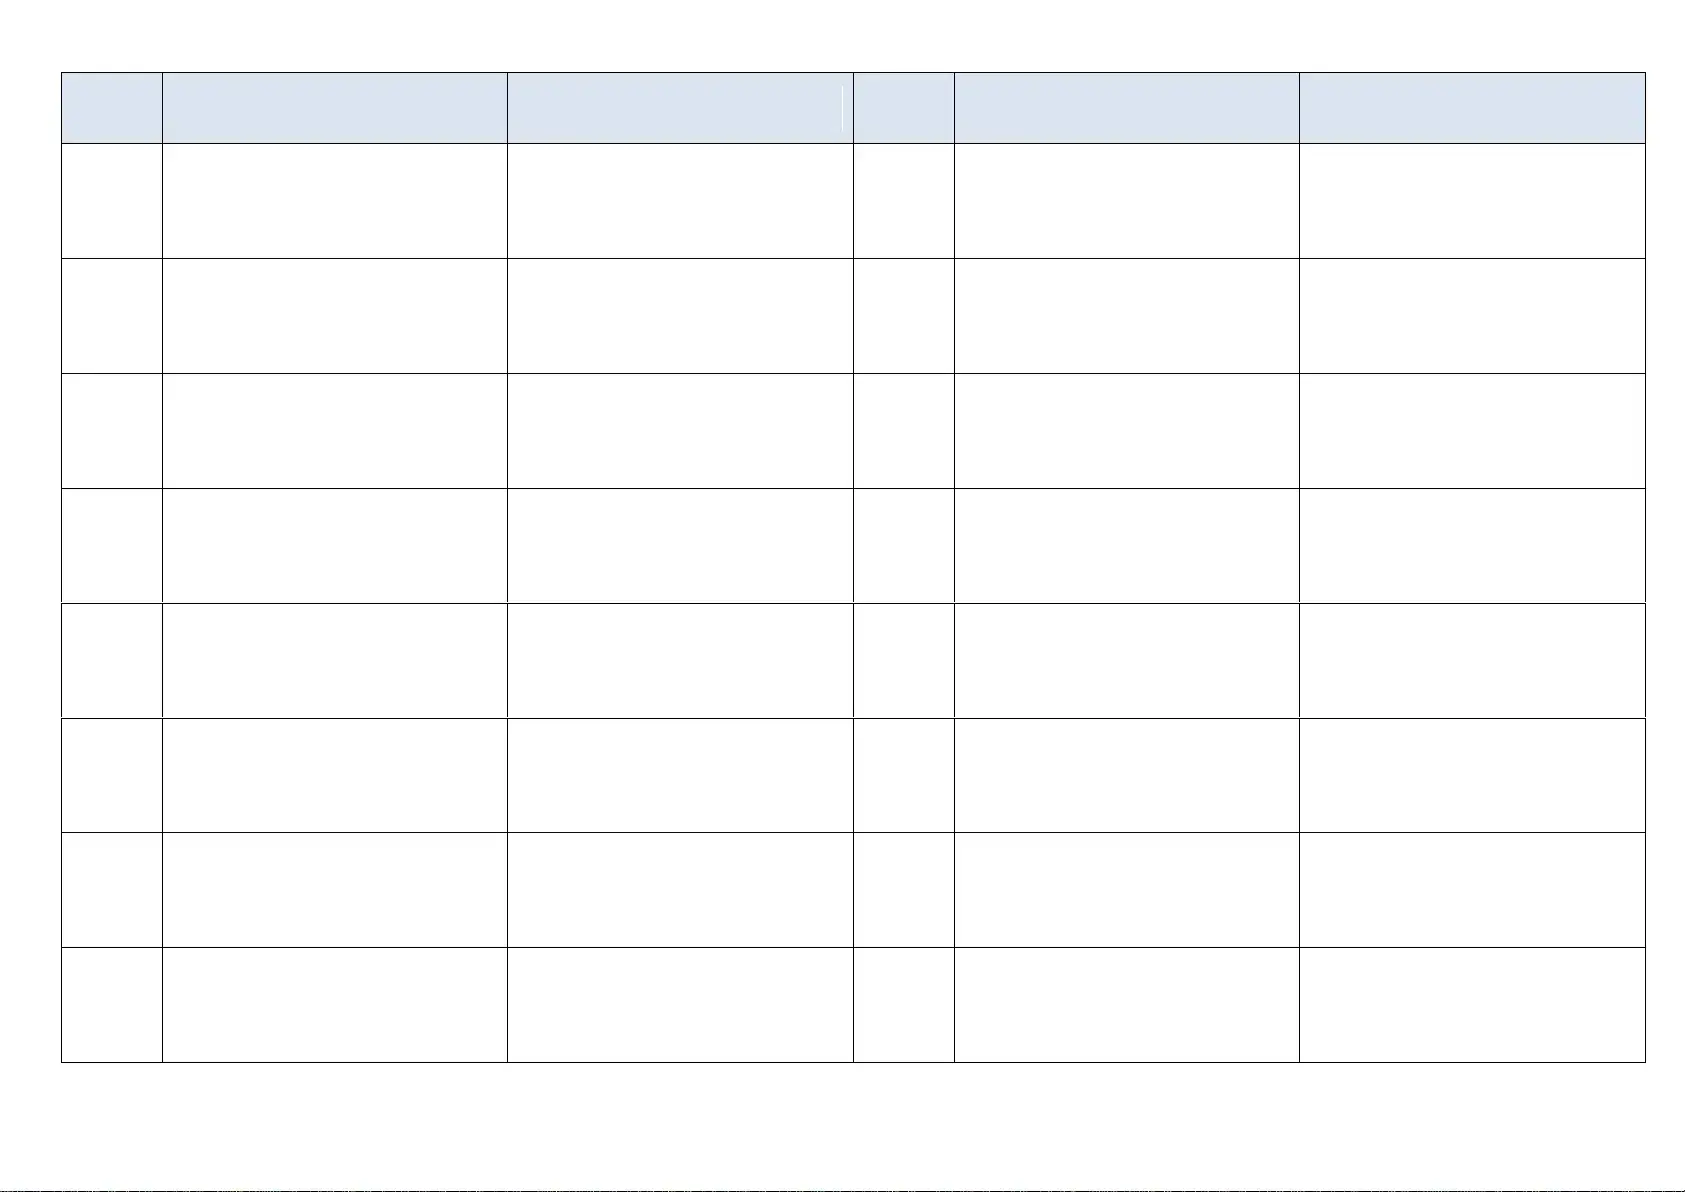
Task: Place cursor in first body row, second column
Action: [x=334, y=201]
